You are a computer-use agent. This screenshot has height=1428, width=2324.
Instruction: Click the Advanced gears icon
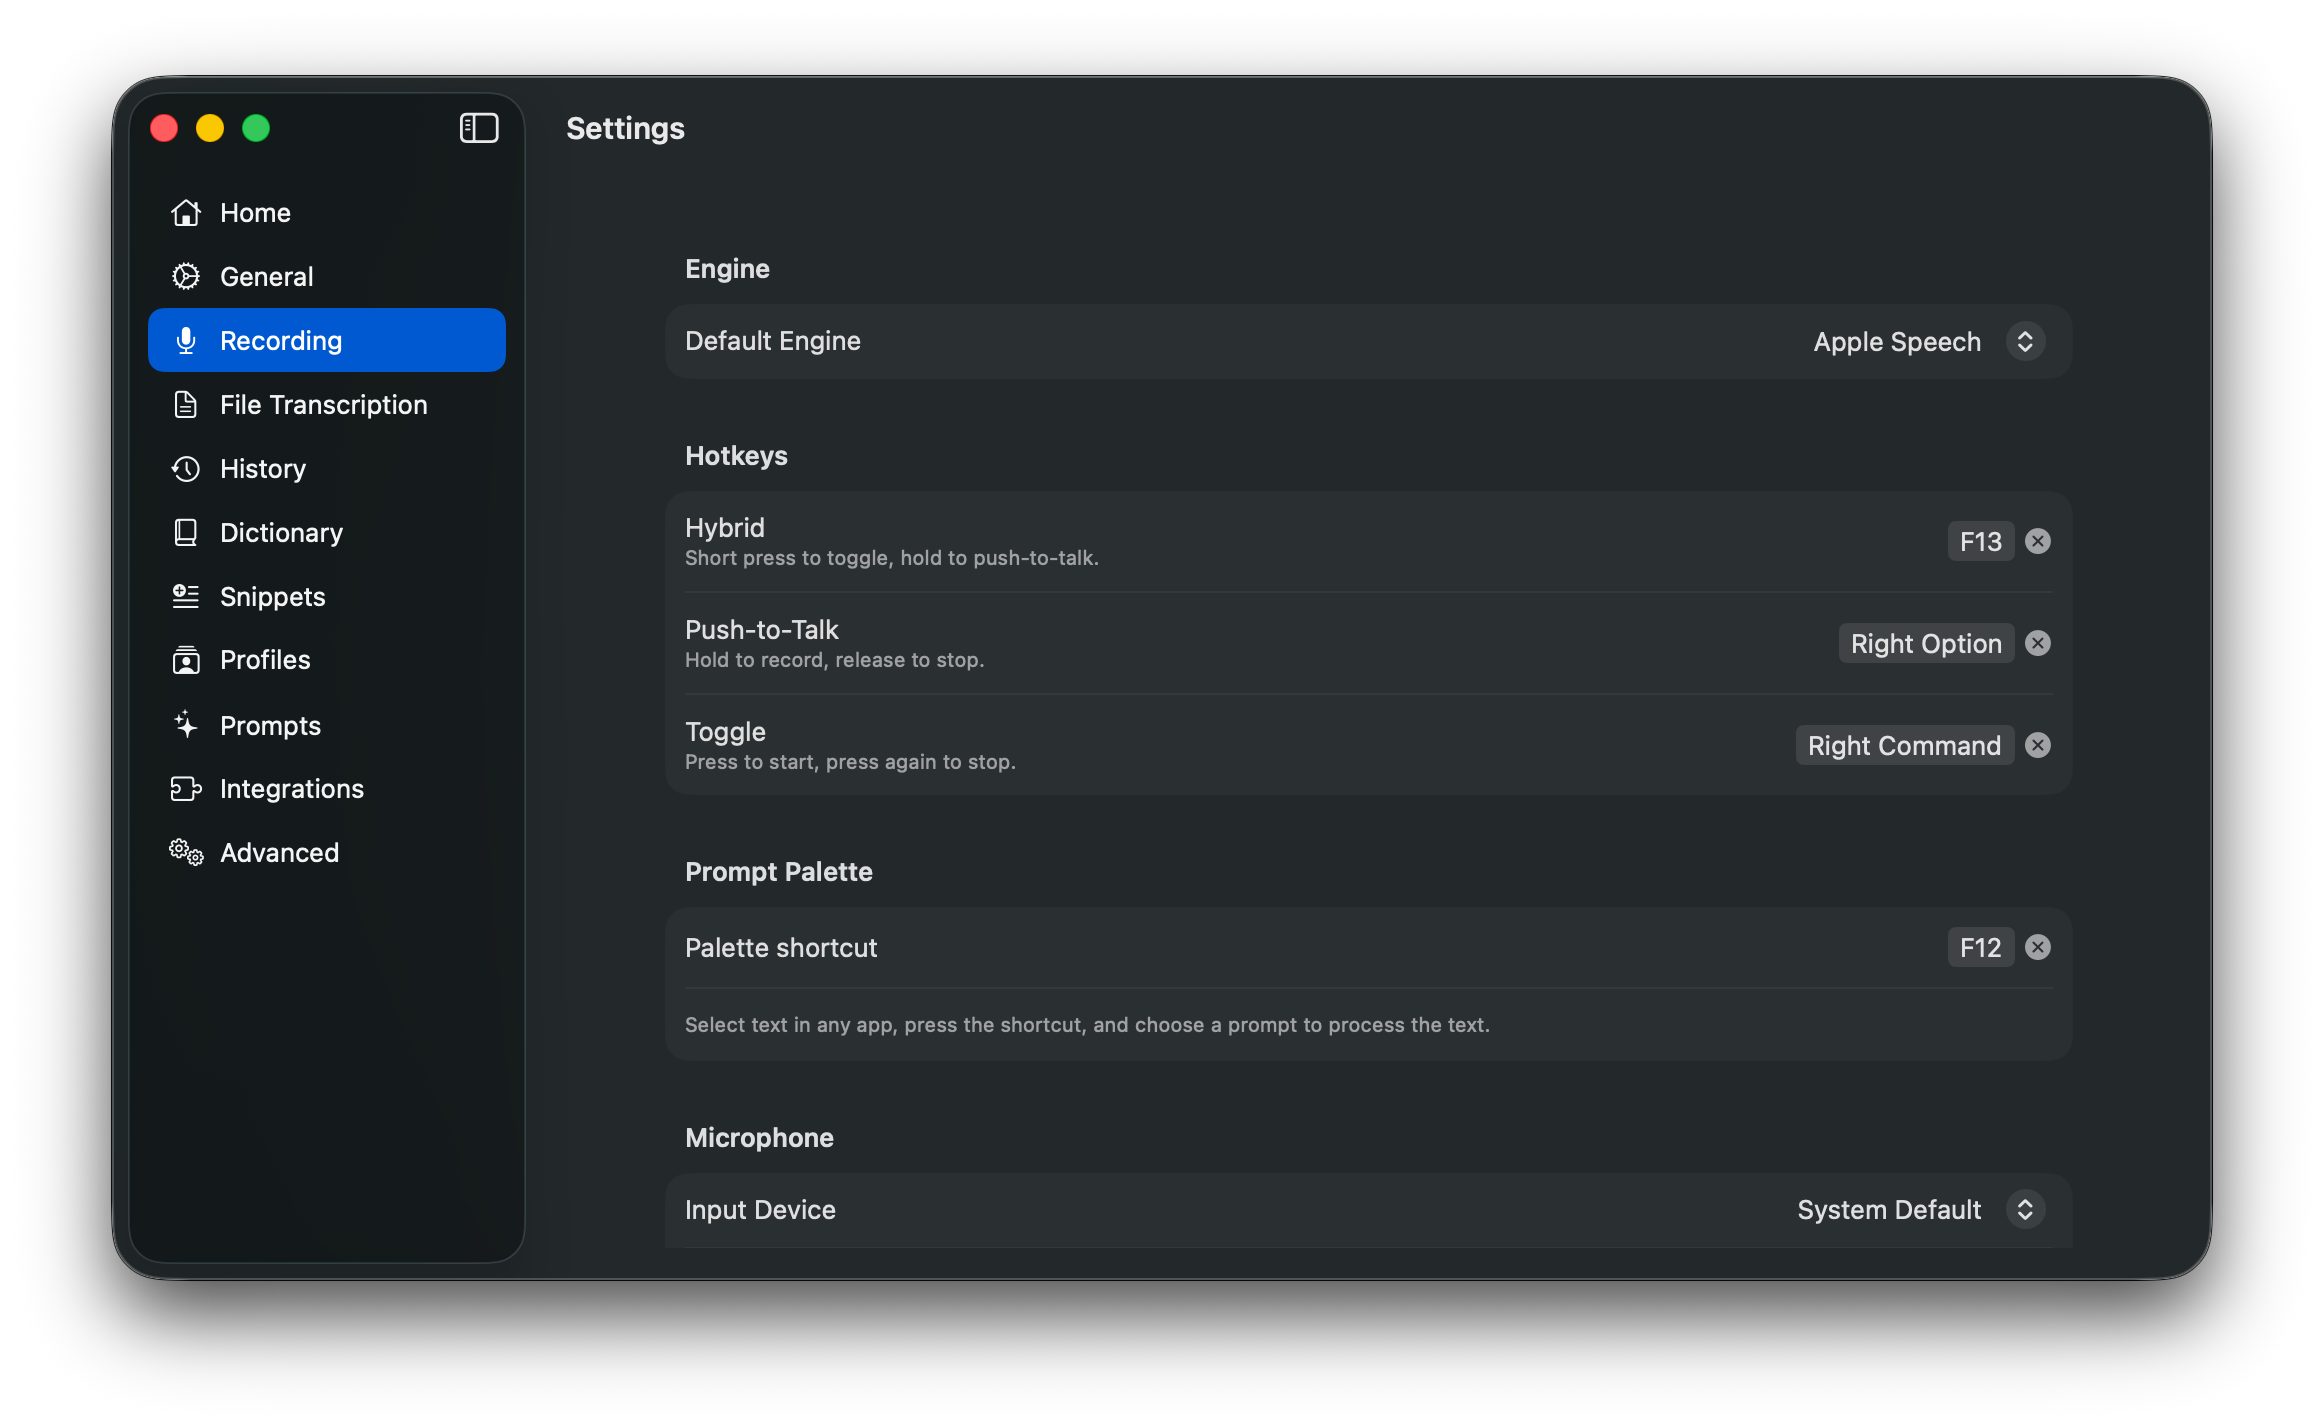pos(186,852)
